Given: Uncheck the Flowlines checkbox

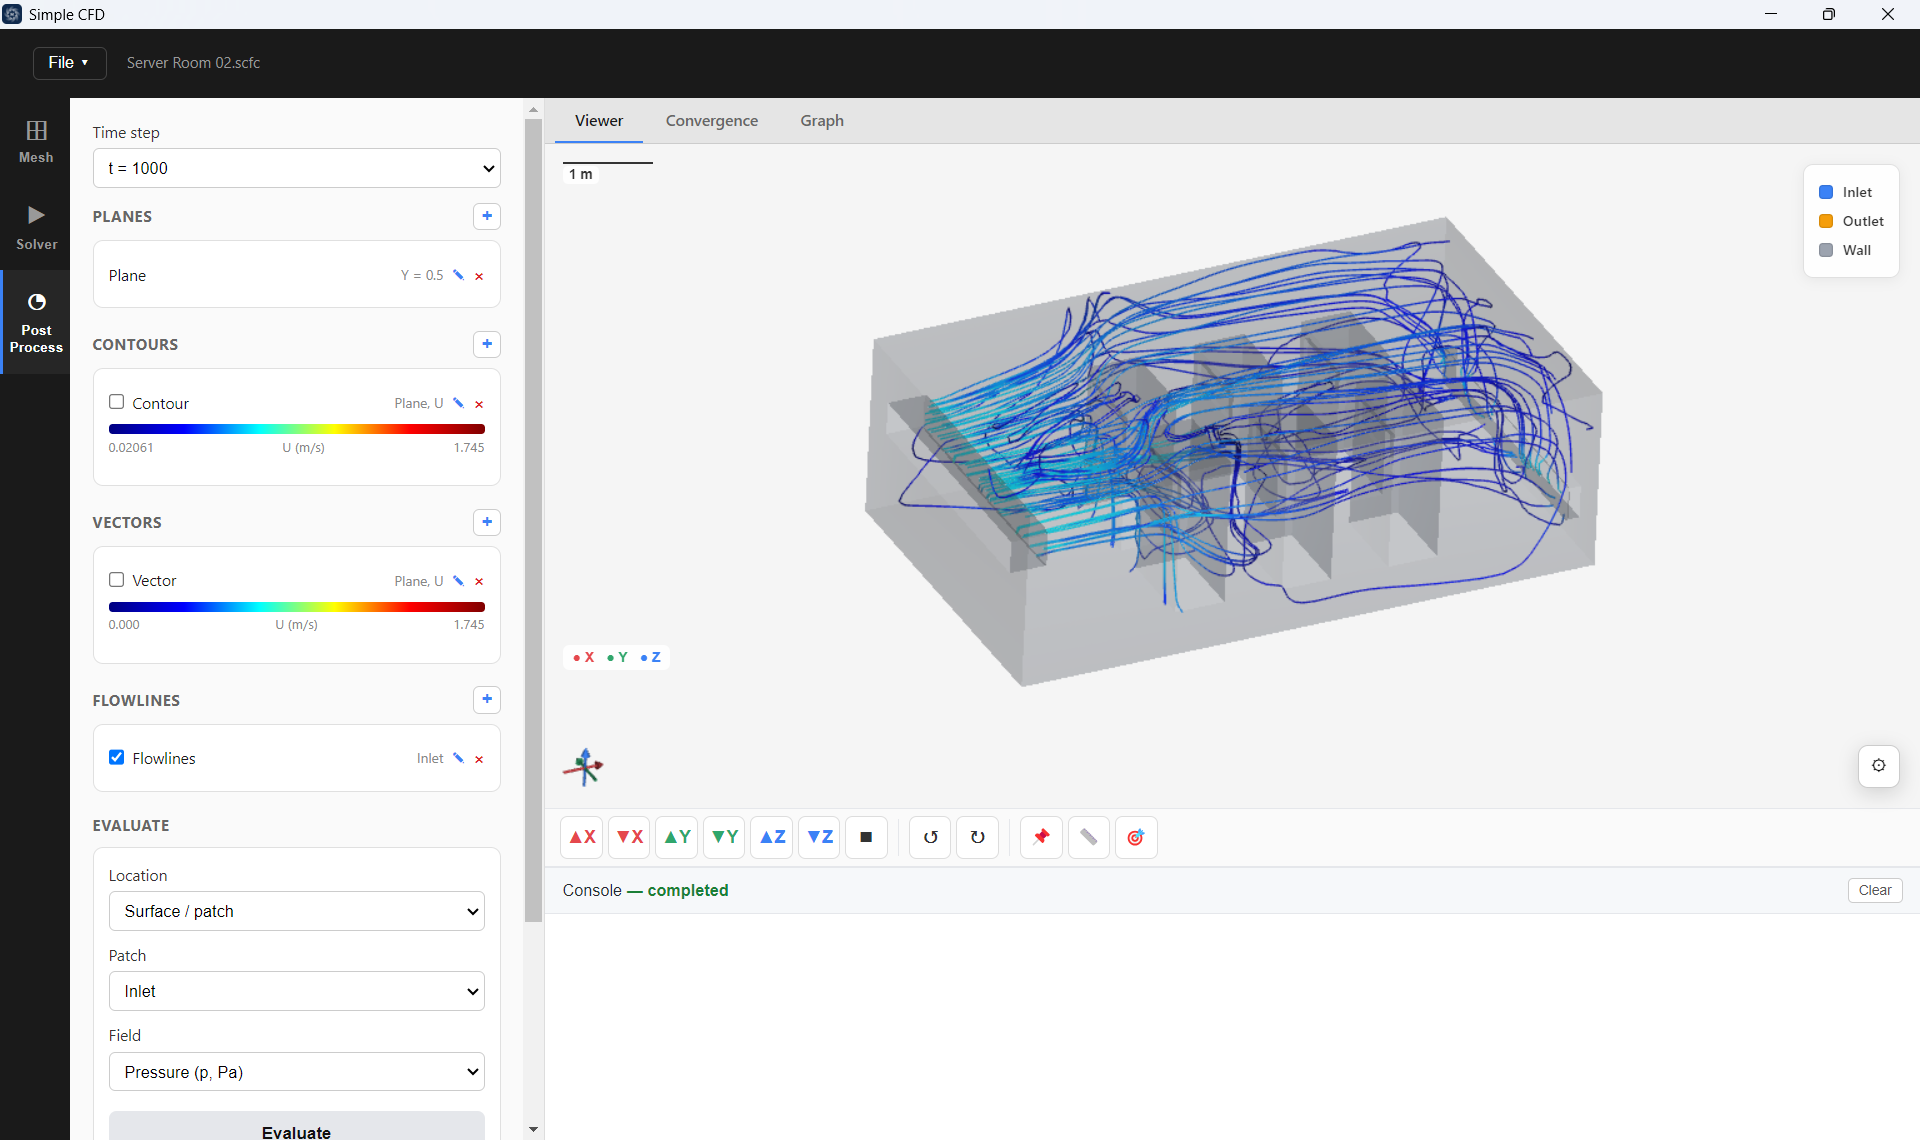Looking at the screenshot, I should click(x=117, y=757).
